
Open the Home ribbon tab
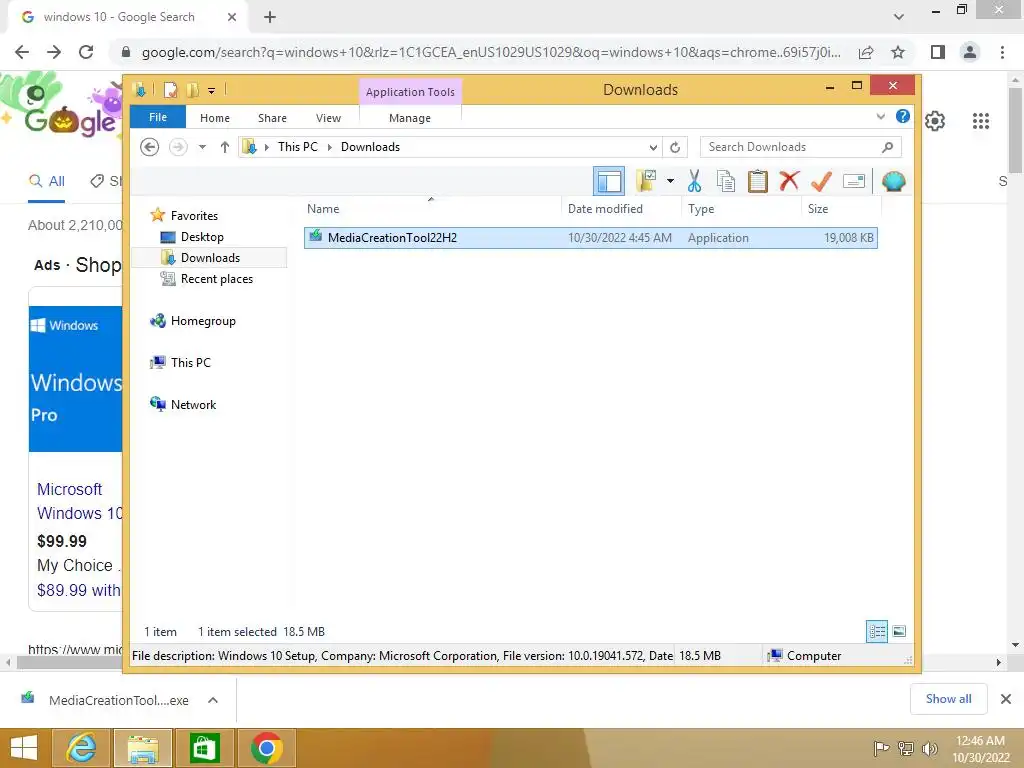pyautogui.click(x=215, y=118)
